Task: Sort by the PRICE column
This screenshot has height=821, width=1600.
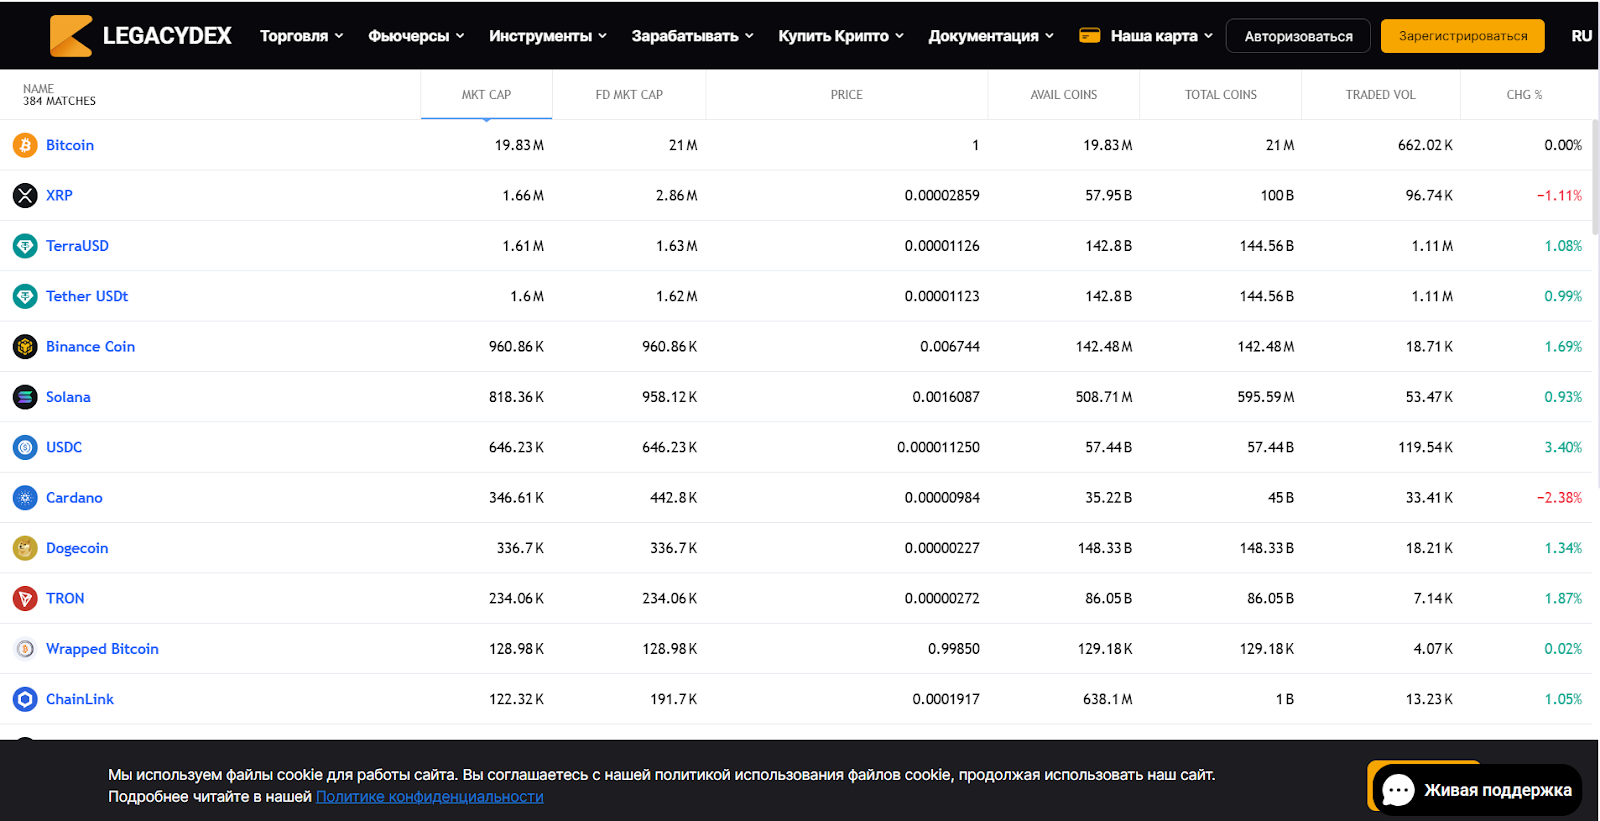Action: coord(846,95)
